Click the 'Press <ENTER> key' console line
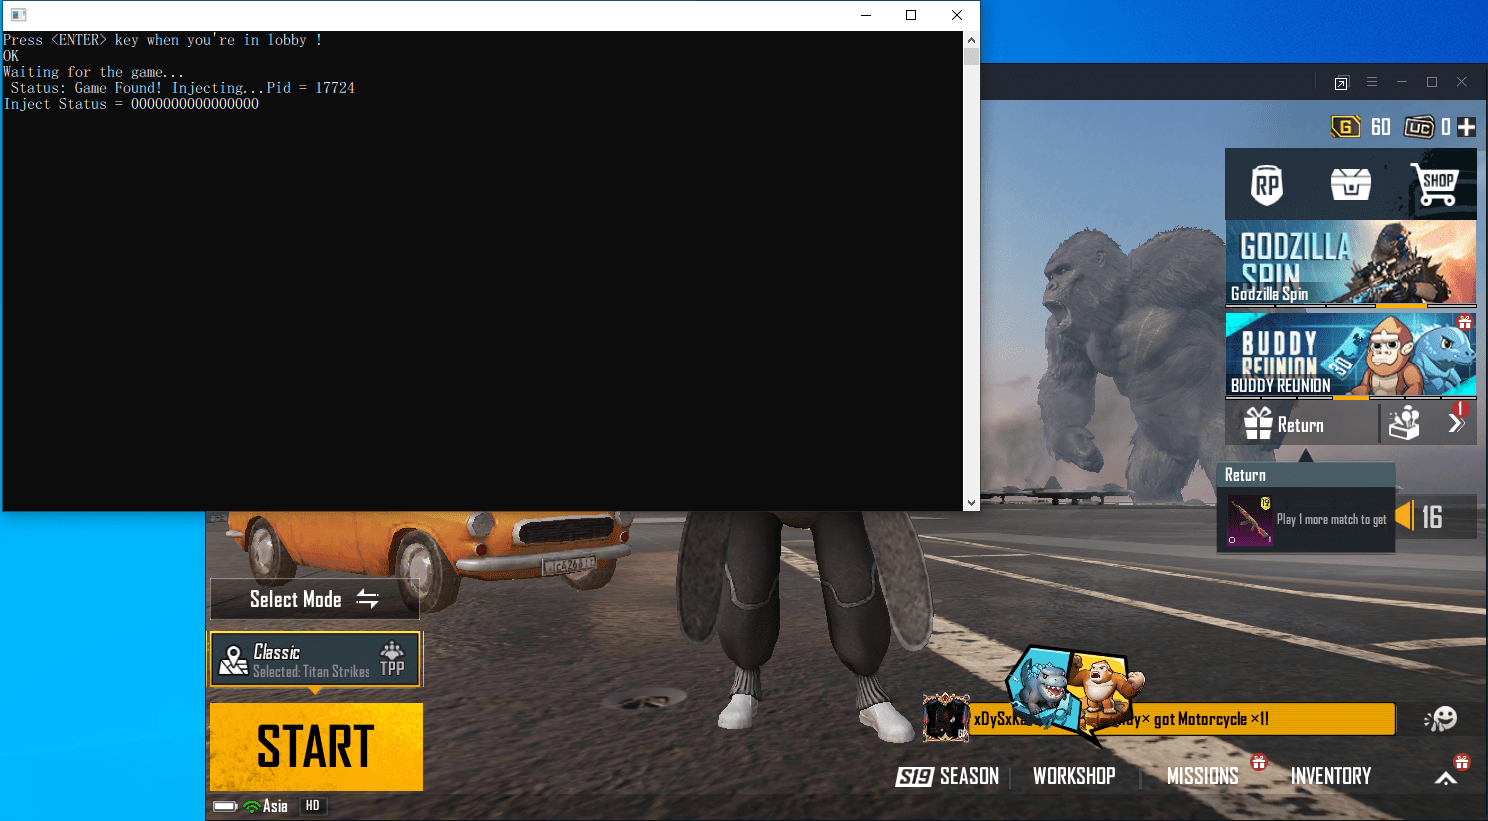The width and height of the screenshot is (1488, 821). [x=162, y=40]
